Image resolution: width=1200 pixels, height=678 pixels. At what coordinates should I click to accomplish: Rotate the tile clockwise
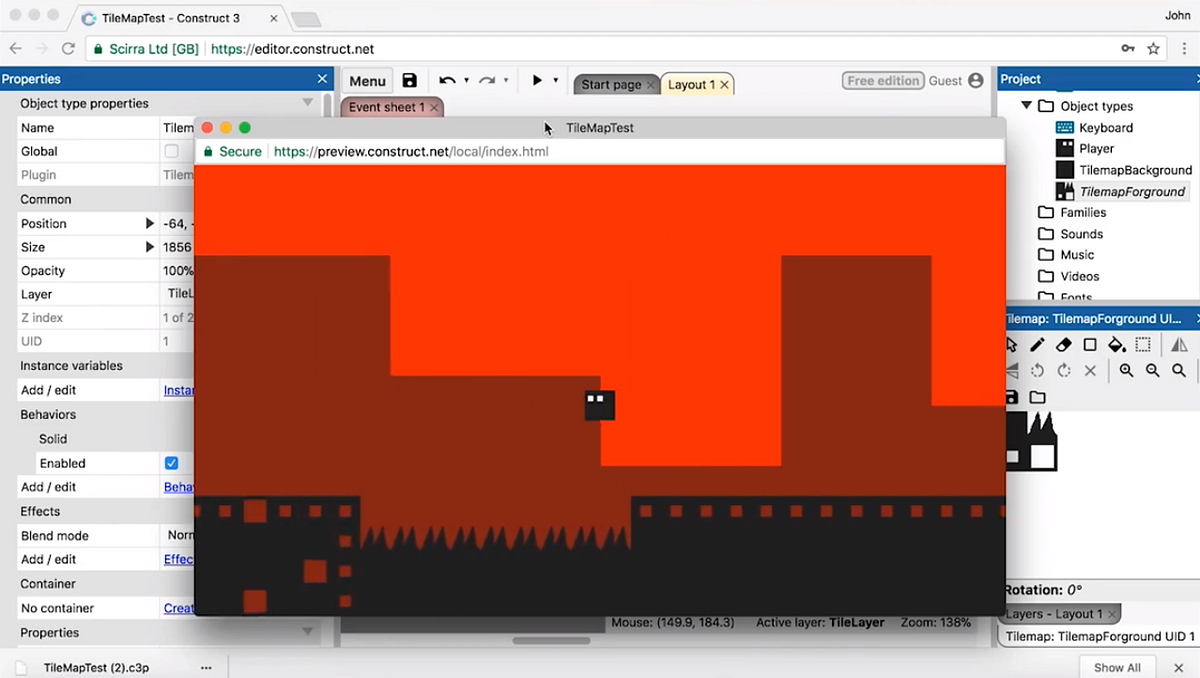tap(1063, 370)
